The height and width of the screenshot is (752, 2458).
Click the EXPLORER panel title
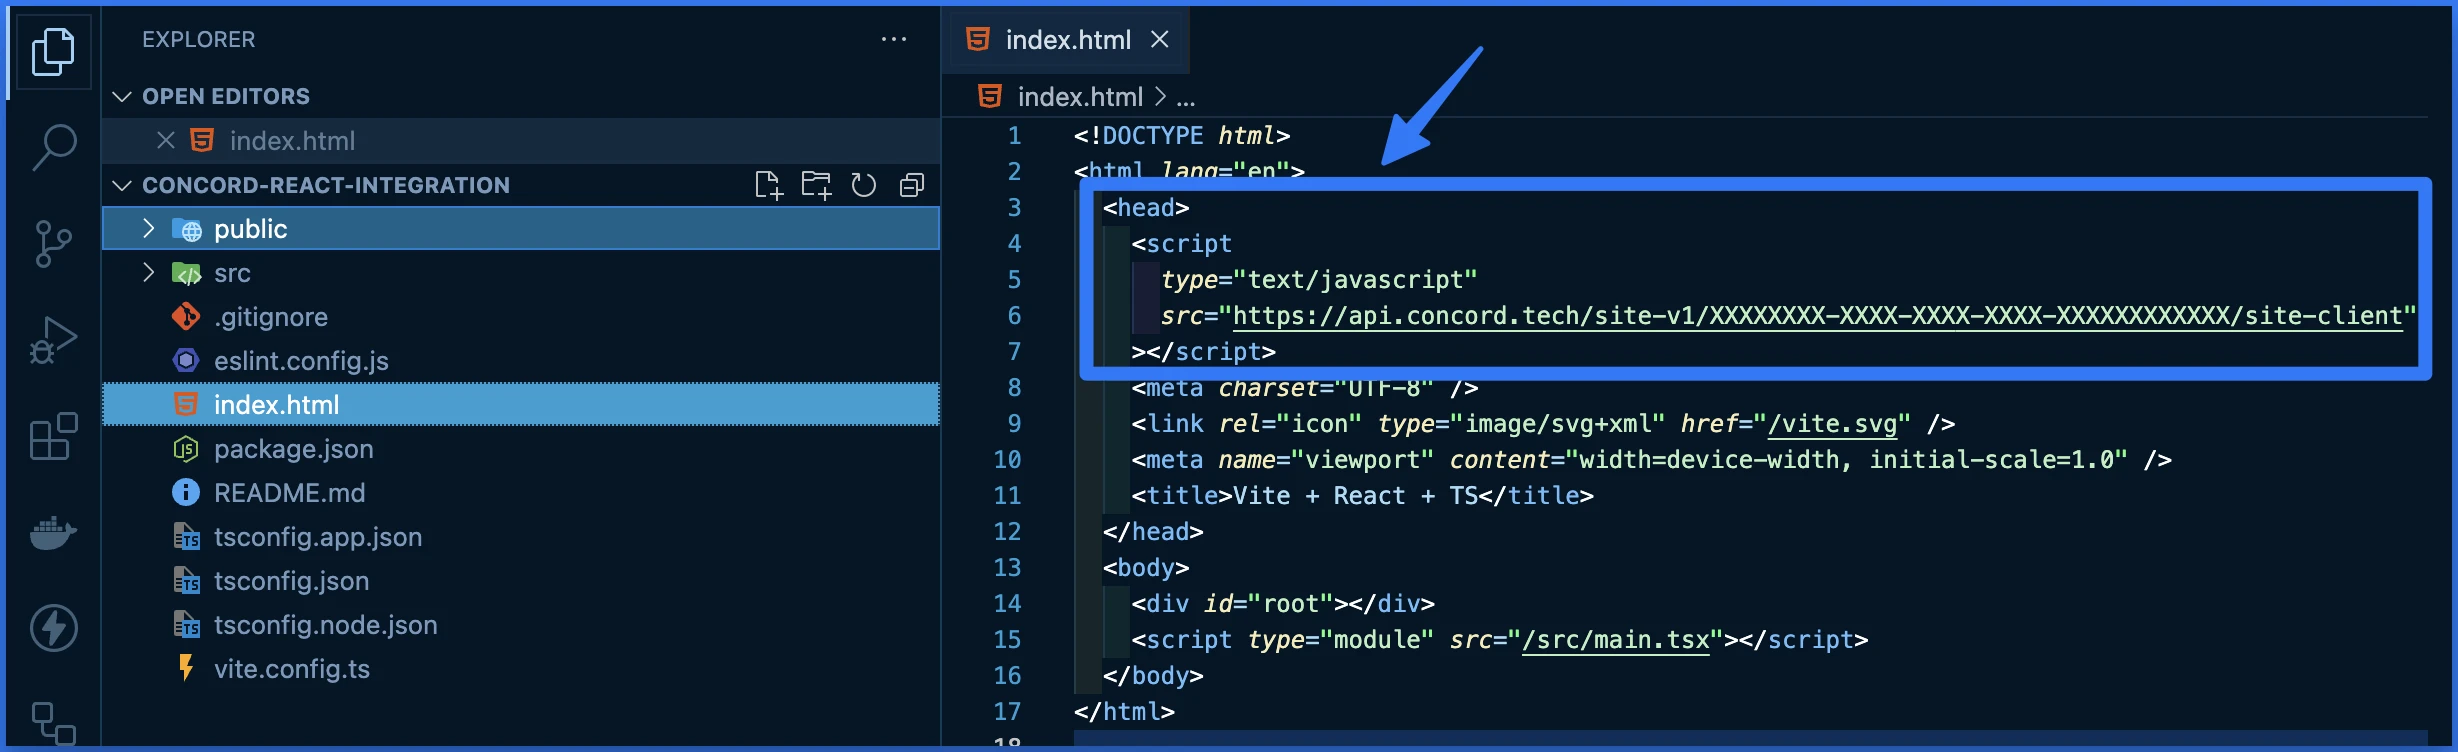pos(198,39)
